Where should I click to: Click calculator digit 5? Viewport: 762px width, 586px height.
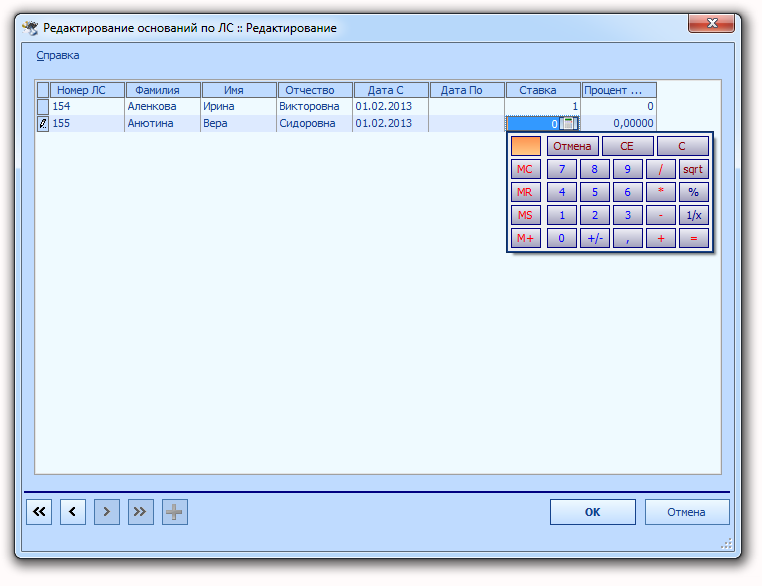[x=594, y=192]
